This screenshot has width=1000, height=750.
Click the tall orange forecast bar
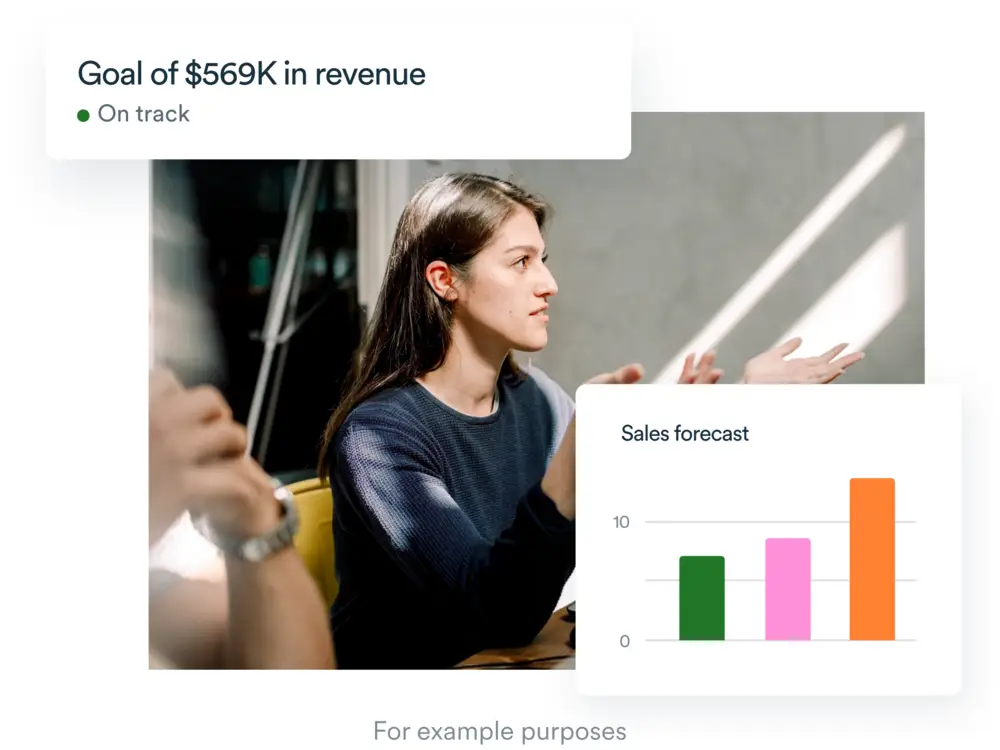click(872, 559)
